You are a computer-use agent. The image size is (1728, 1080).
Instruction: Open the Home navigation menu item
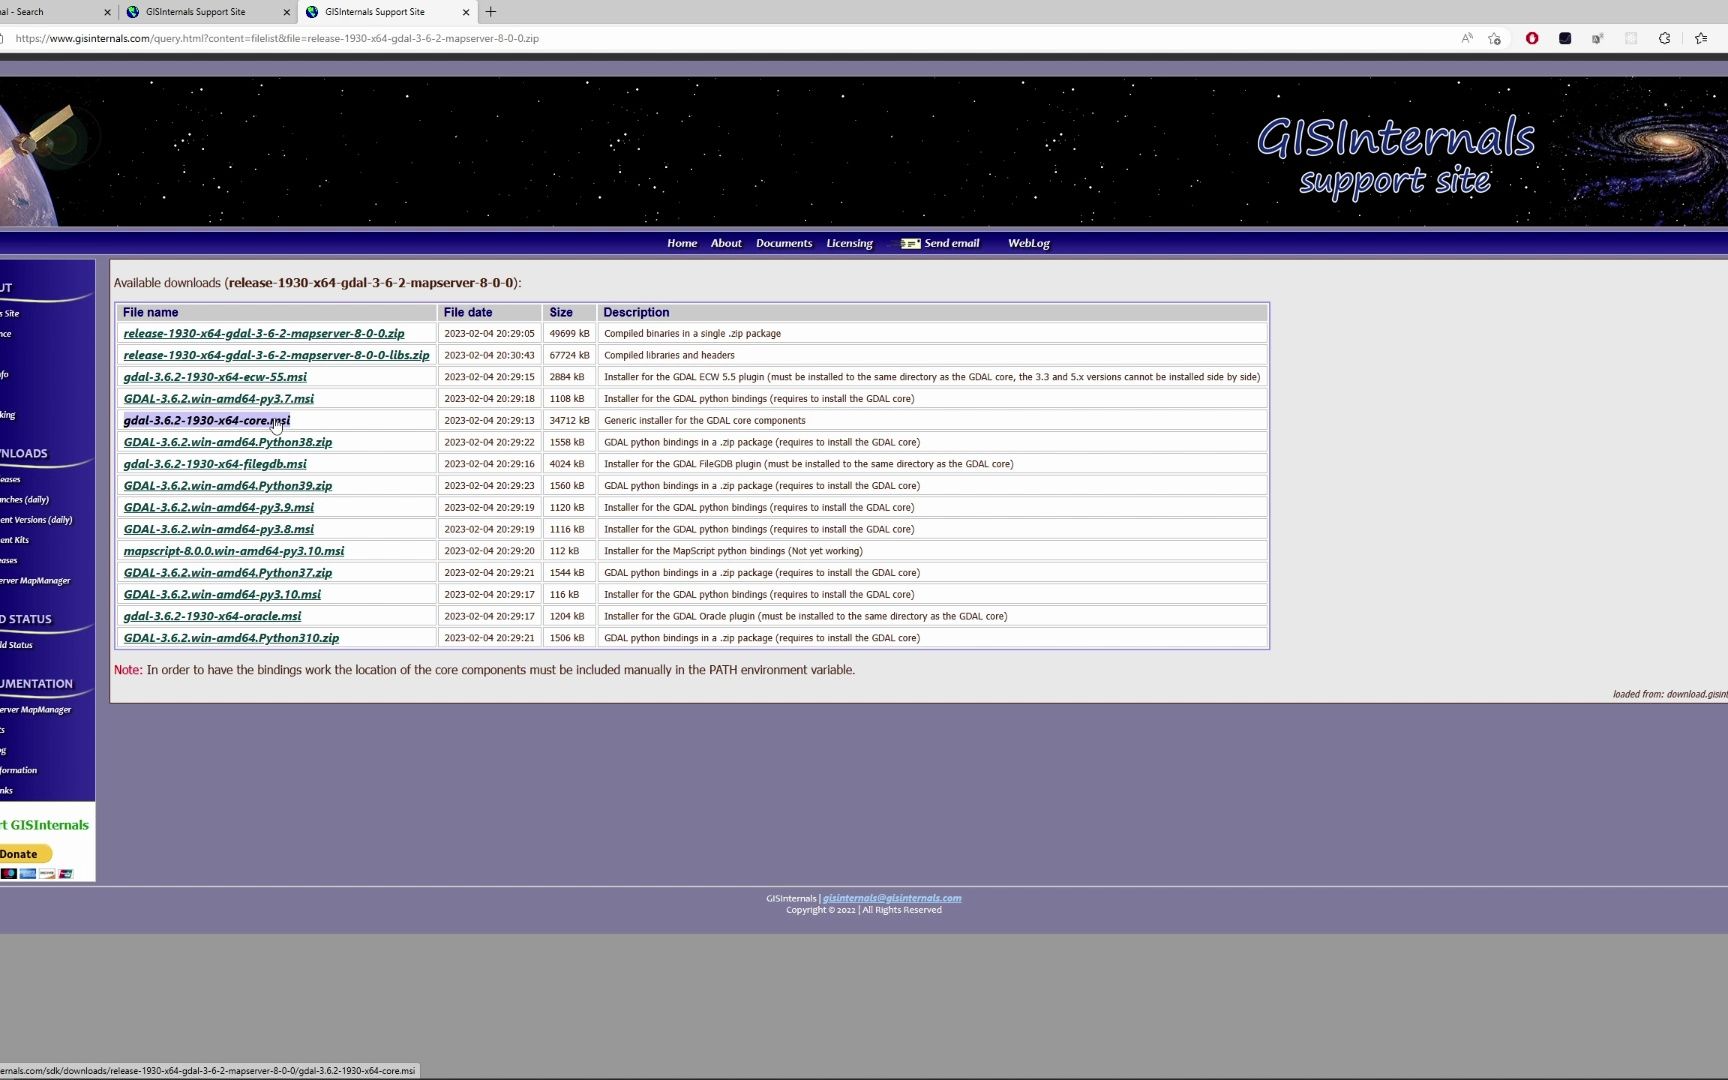click(682, 243)
